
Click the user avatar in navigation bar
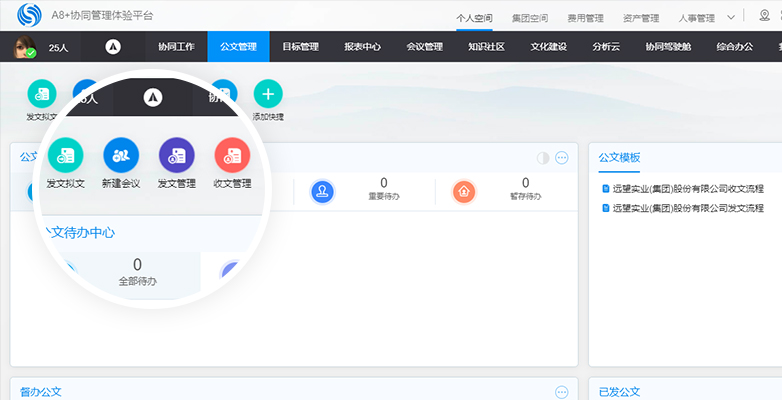pos(25,46)
